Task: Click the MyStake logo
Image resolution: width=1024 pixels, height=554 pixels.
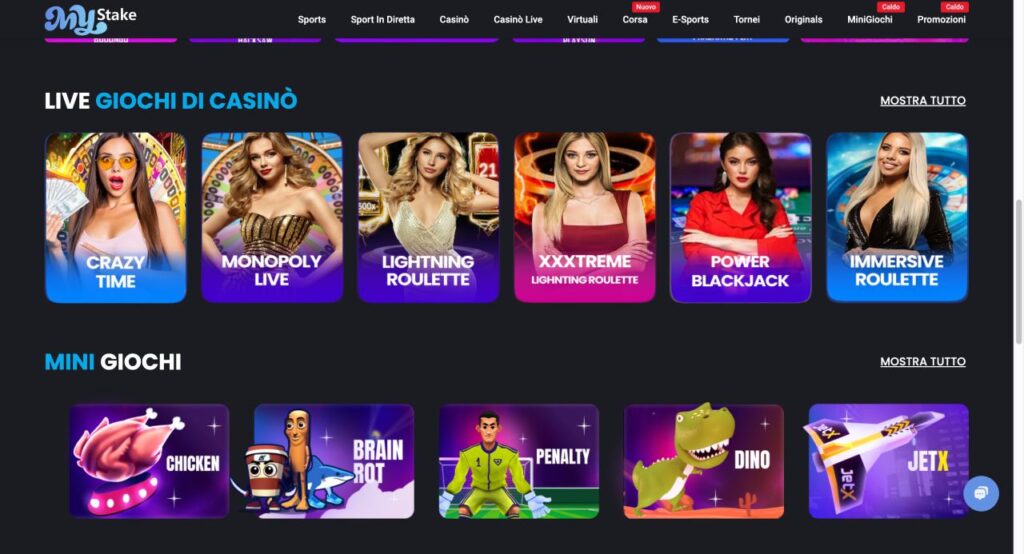Action: [x=91, y=19]
